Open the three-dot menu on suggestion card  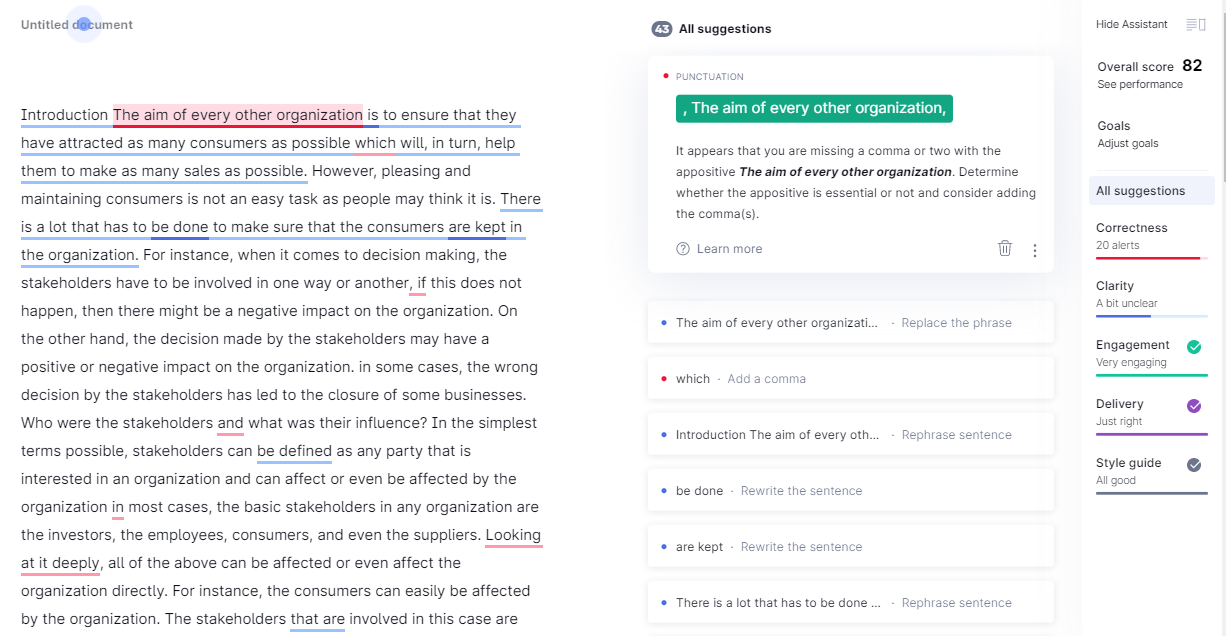tap(1035, 250)
